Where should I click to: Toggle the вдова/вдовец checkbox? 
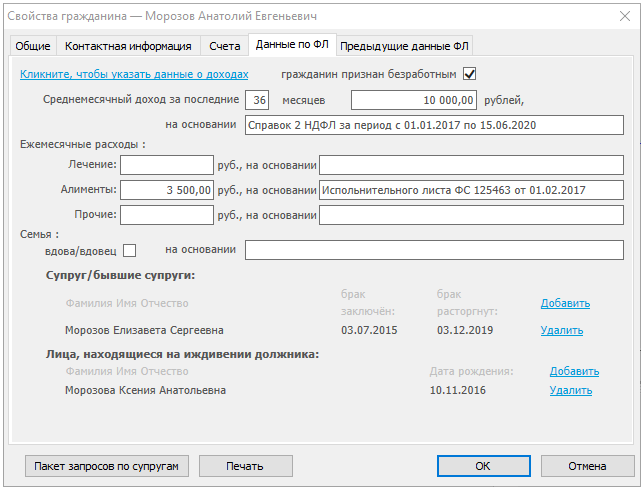[x=129, y=250]
